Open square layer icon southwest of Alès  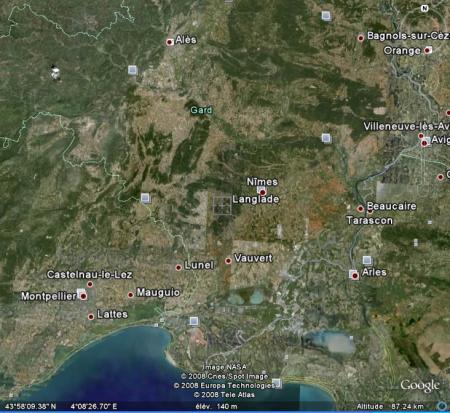pyautogui.click(x=133, y=70)
